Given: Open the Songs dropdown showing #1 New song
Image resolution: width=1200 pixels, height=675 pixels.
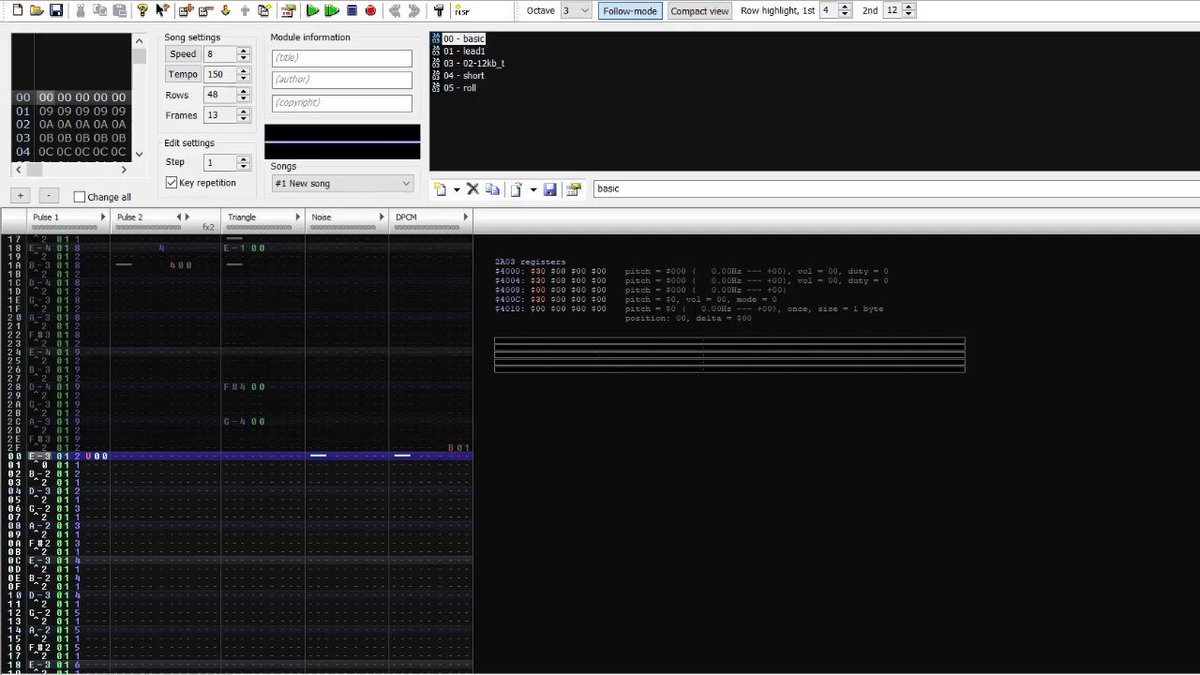Looking at the screenshot, I should [342, 183].
